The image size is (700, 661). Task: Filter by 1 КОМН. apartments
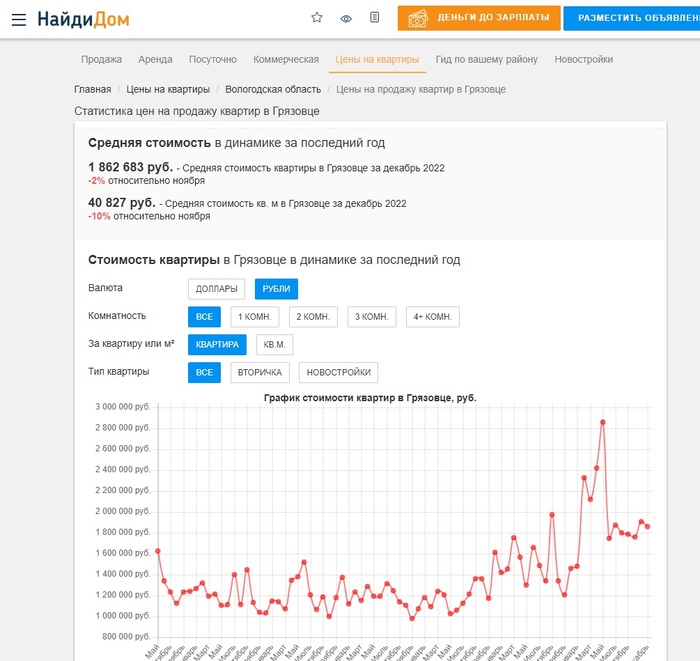point(254,317)
